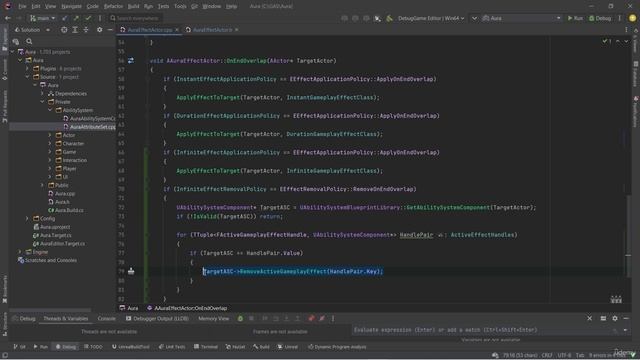This screenshot has width=640, height=360.
Task: Click the locate in solution target icon
Action: click(64, 30)
